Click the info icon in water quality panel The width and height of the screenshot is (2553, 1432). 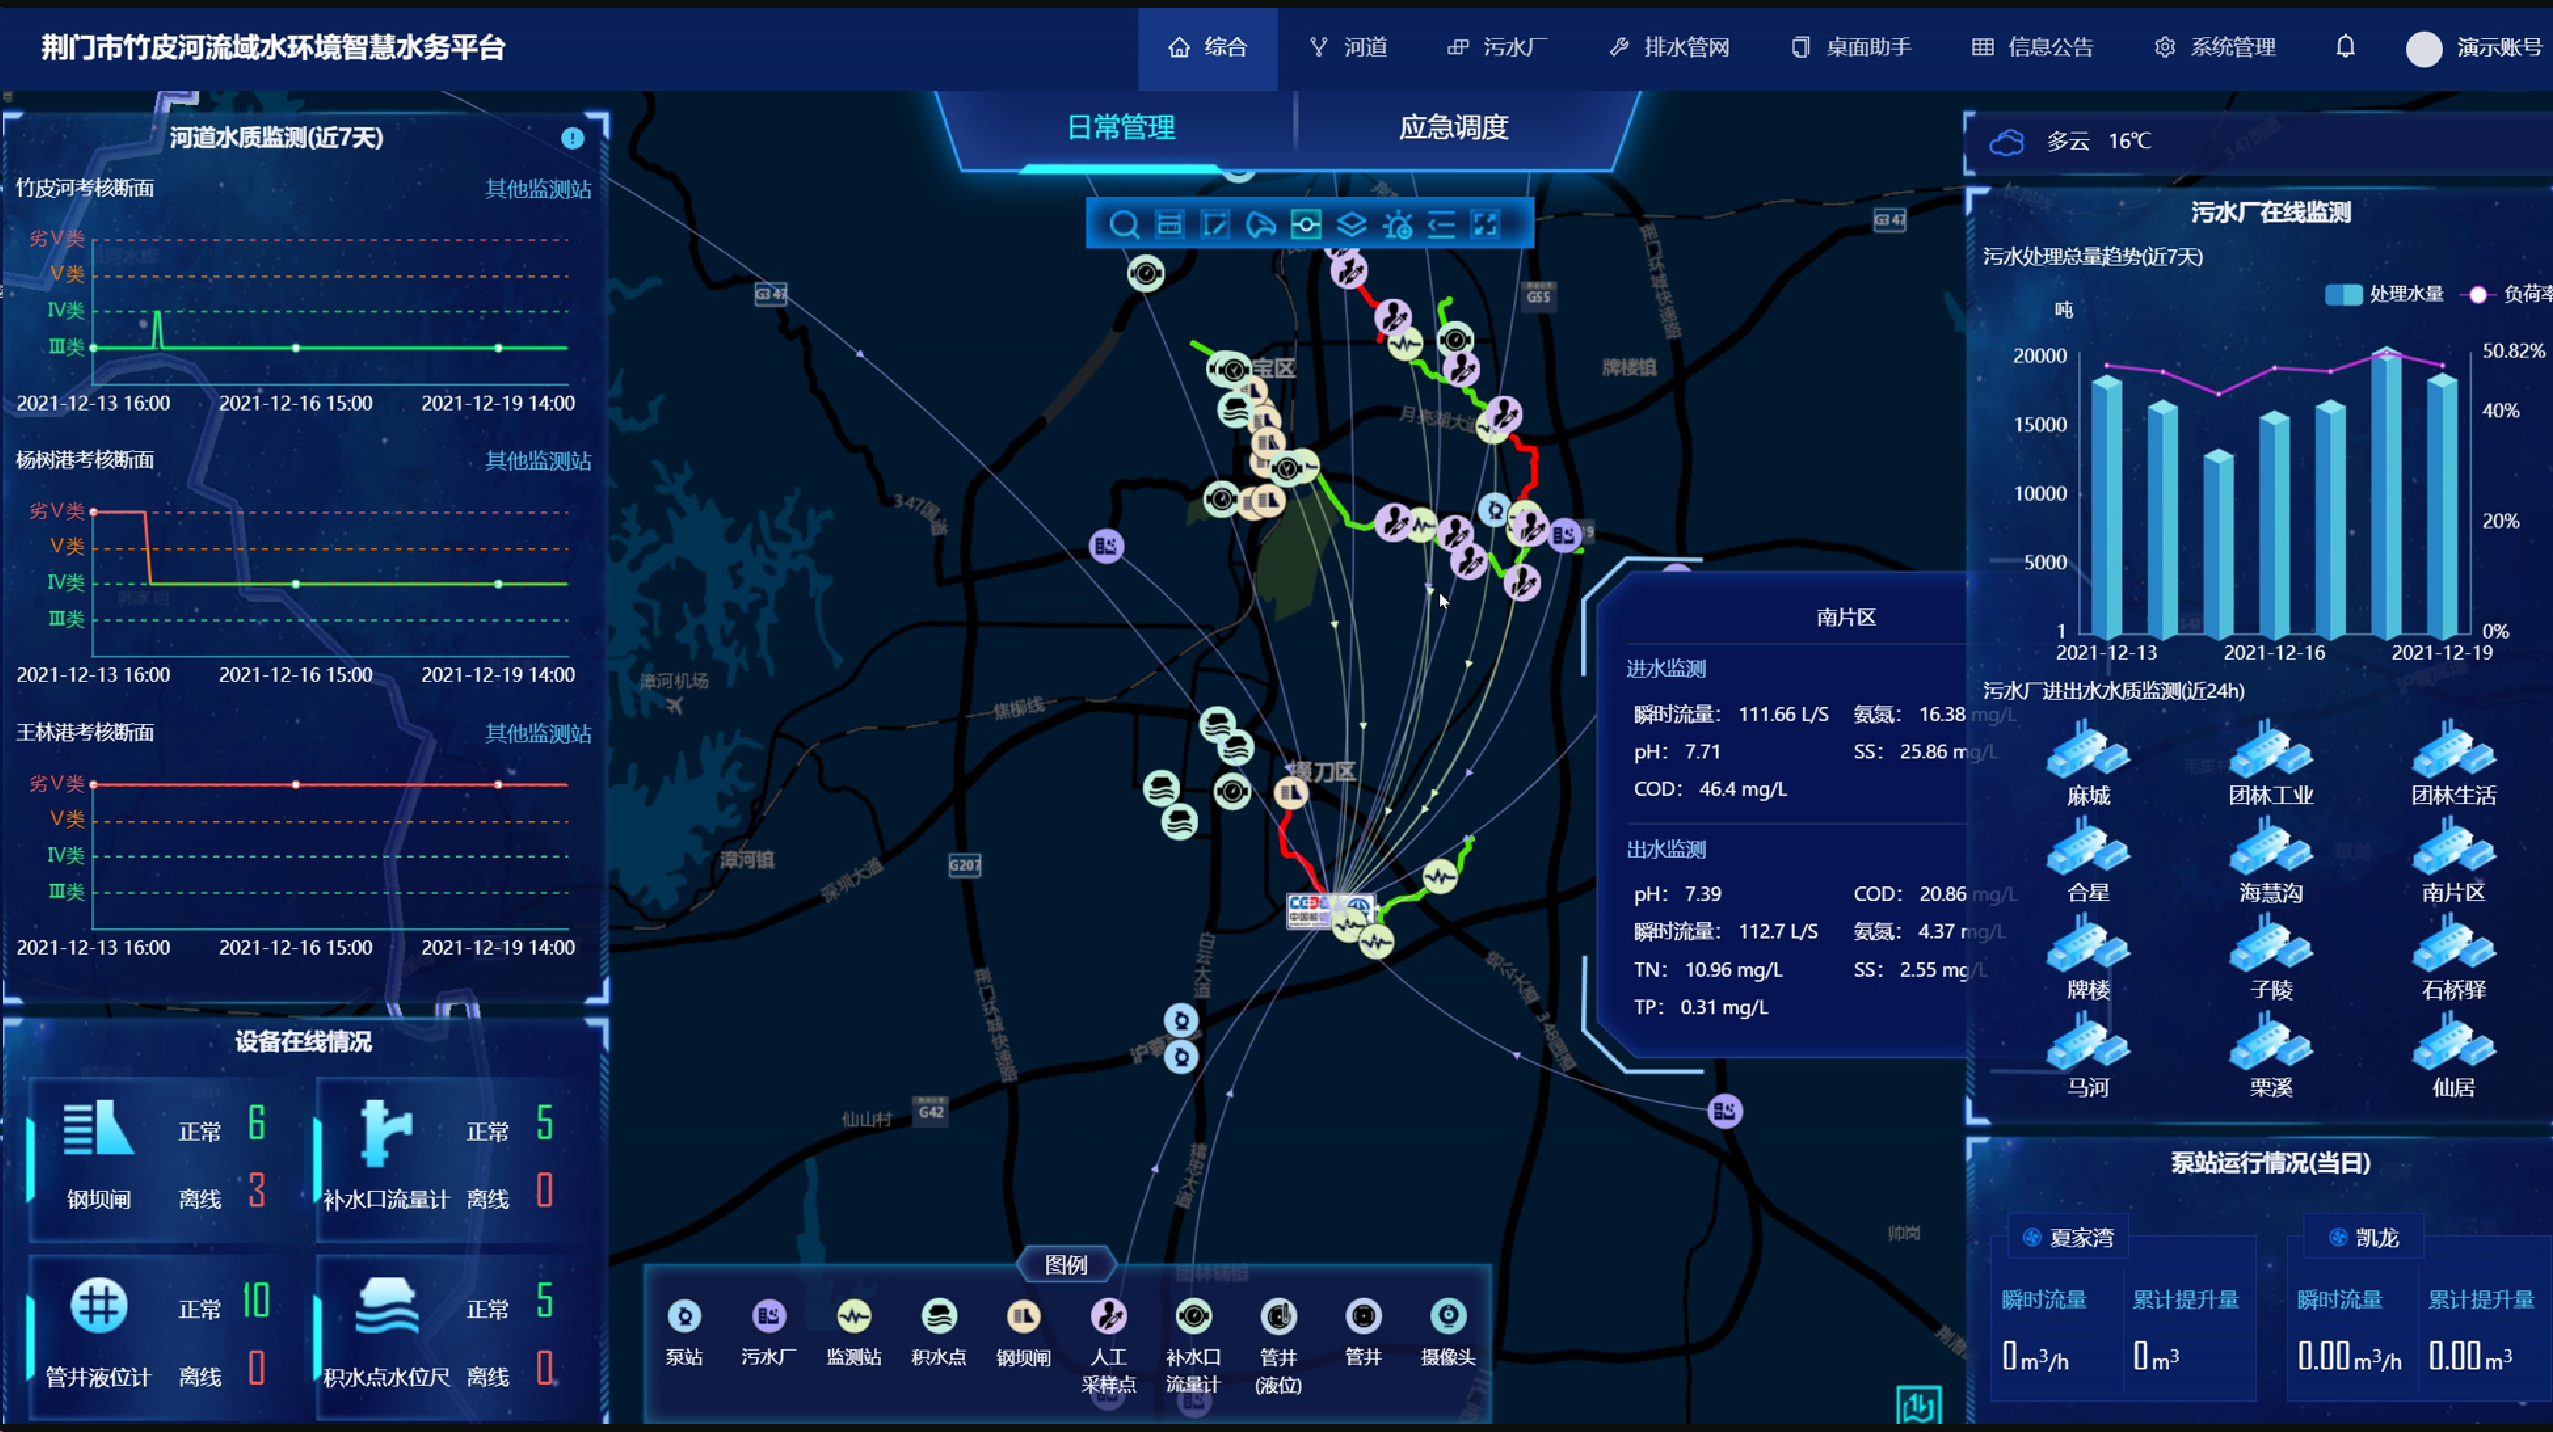point(572,138)
